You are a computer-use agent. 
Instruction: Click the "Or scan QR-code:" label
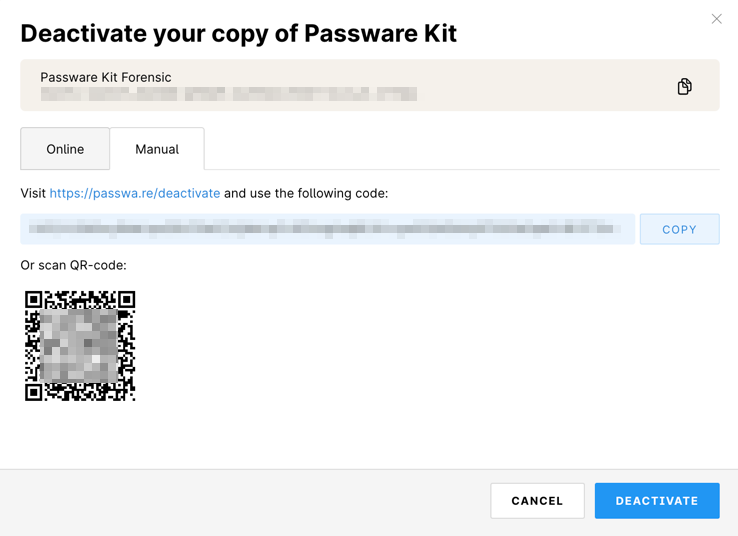click(x=73, y=265)
